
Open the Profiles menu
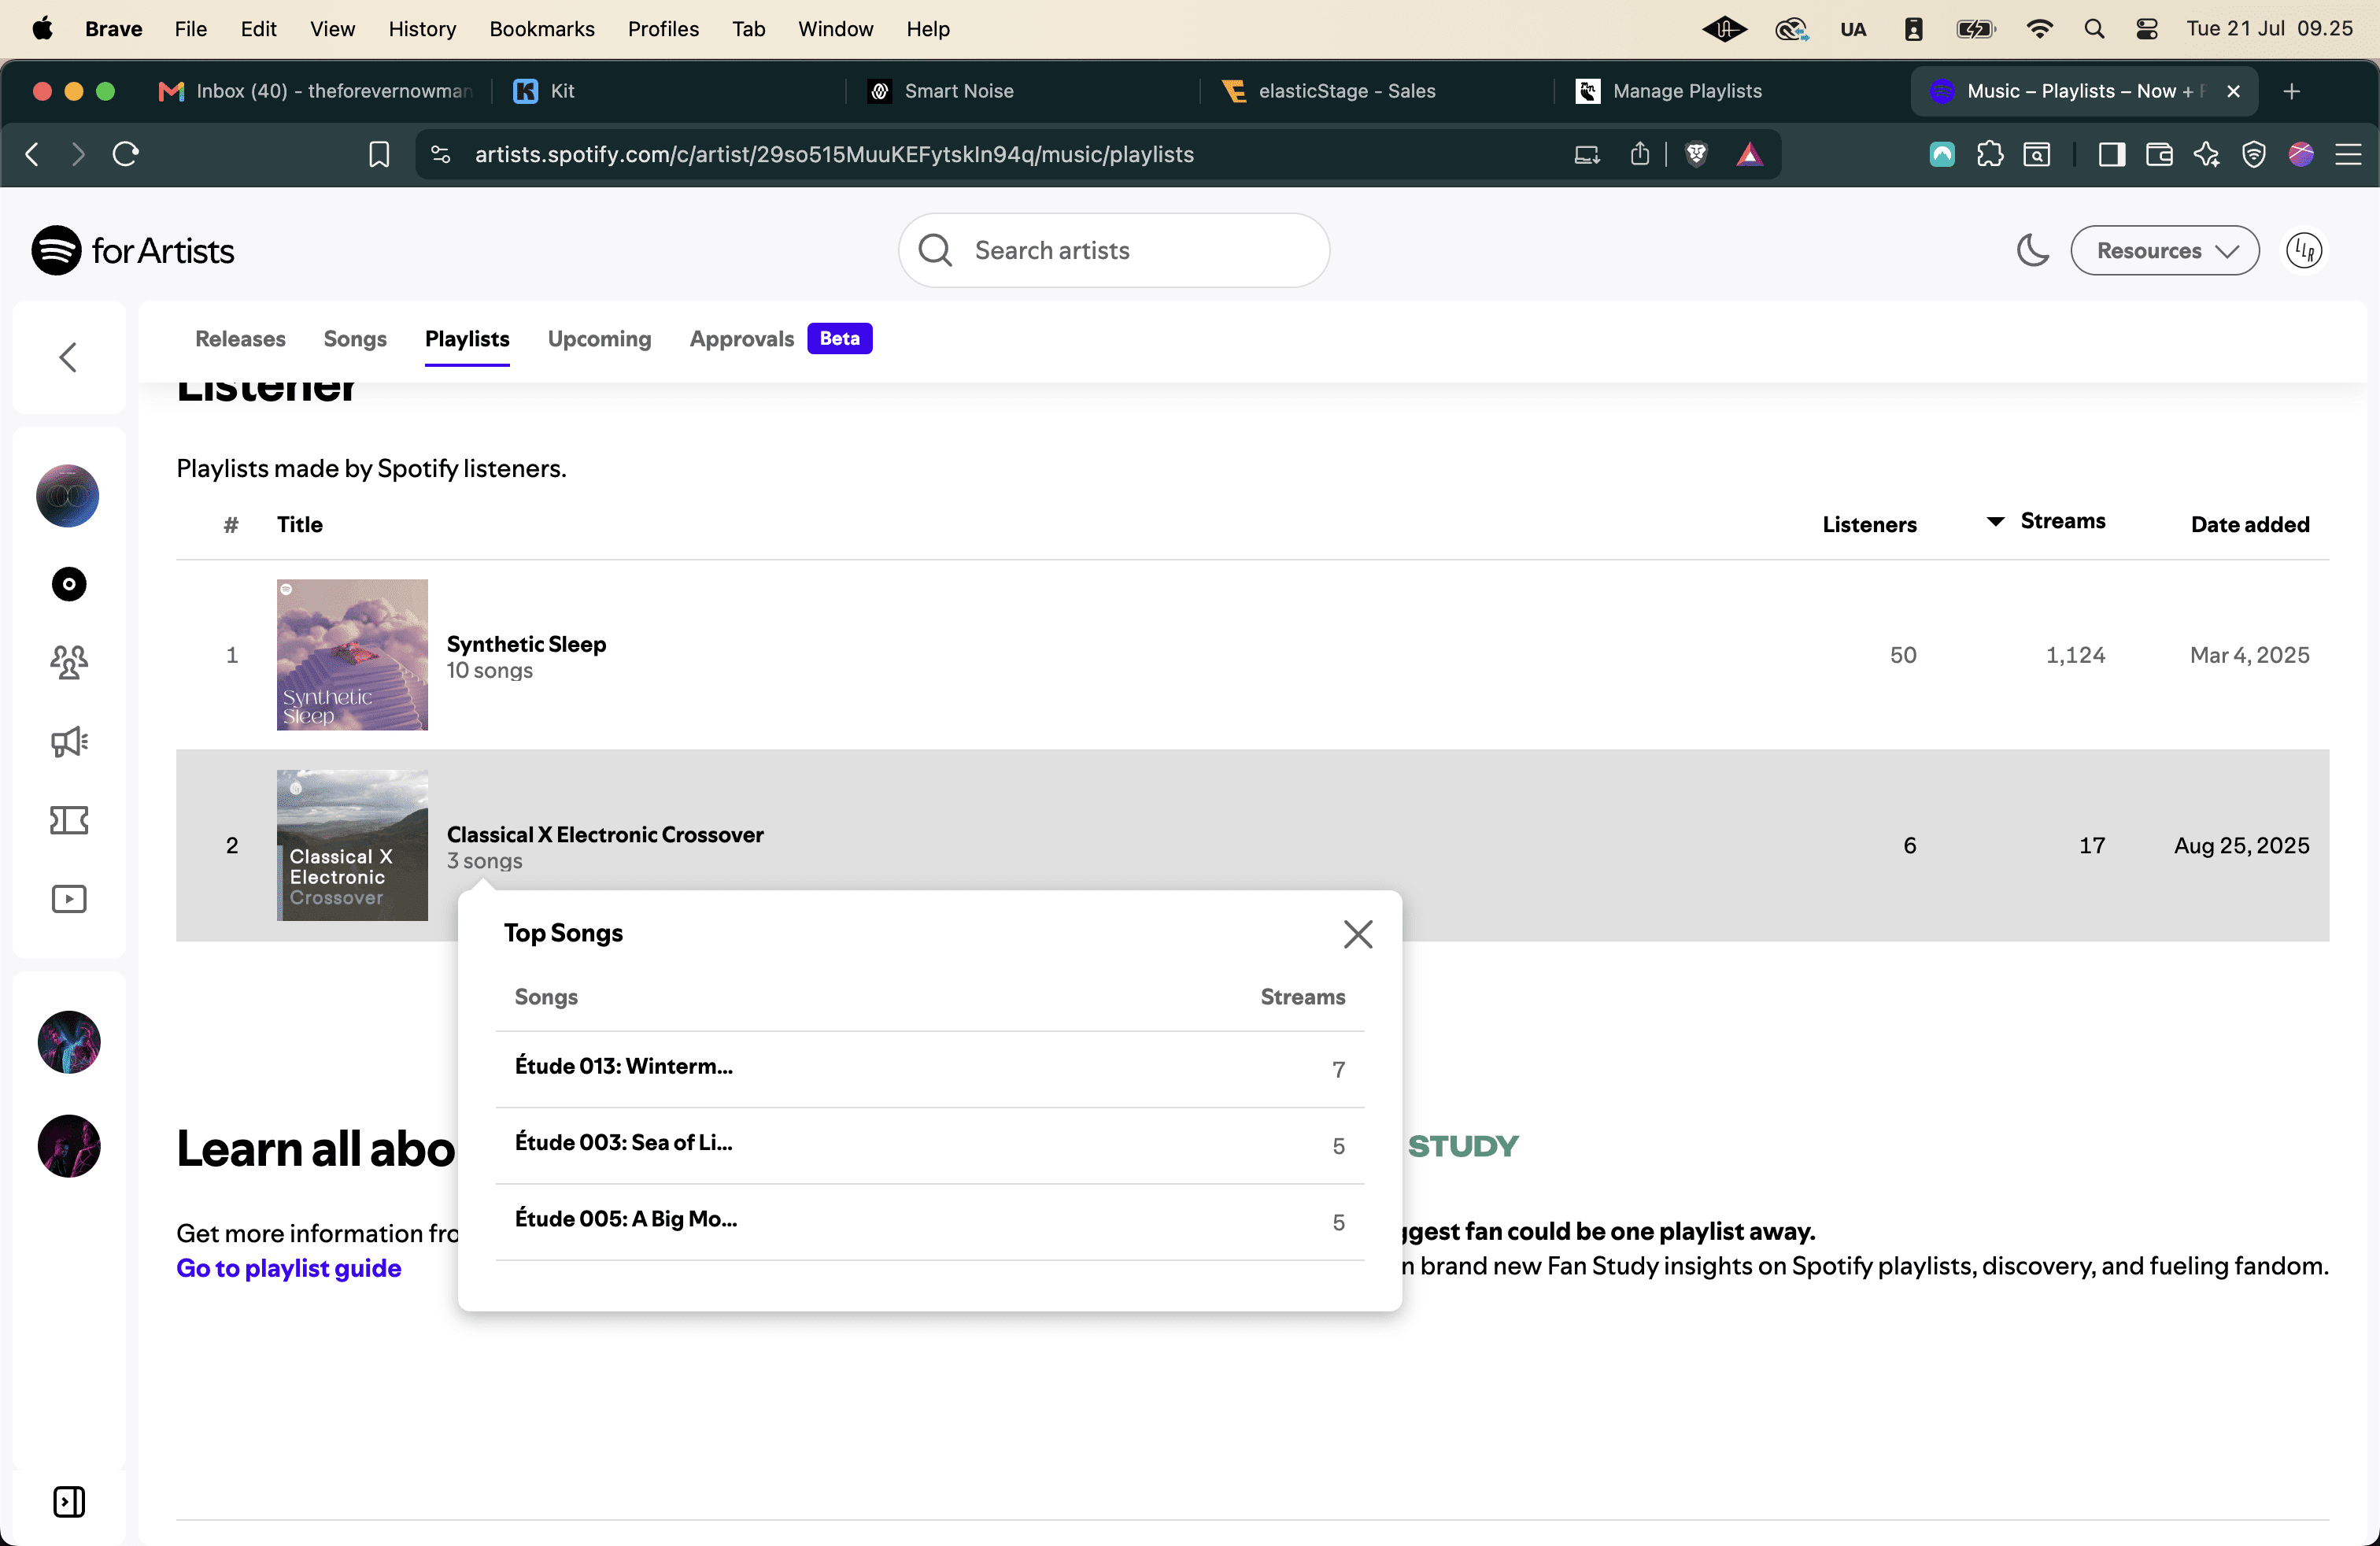click(663, 29)
